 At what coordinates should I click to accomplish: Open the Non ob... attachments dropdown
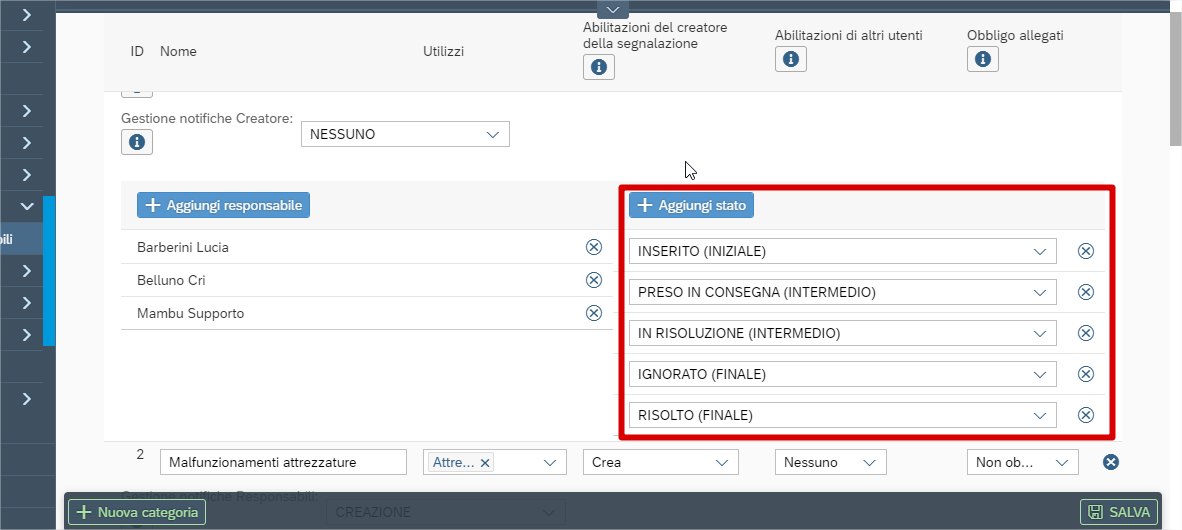pyautogui.click(x=1022, y=462)
